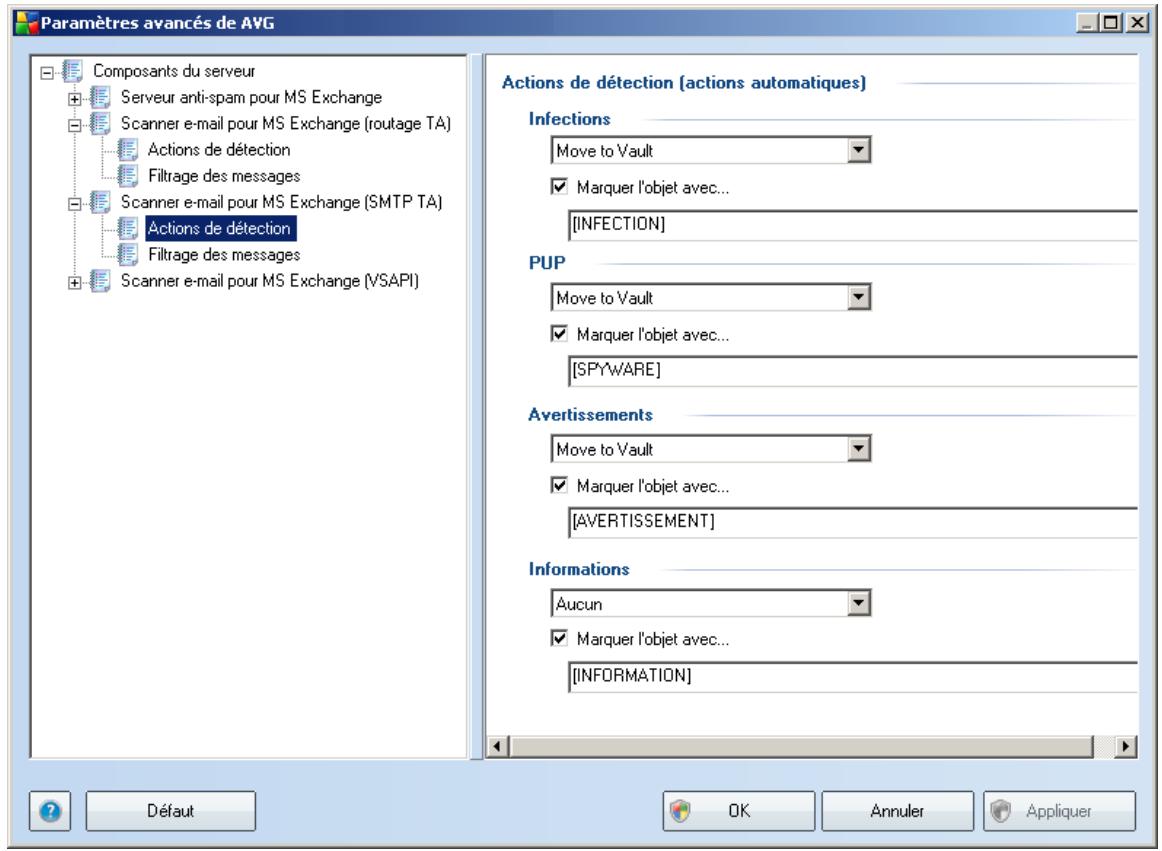
Task: Select Actions de détection under routage TA
Action: [x=219, y=150]
